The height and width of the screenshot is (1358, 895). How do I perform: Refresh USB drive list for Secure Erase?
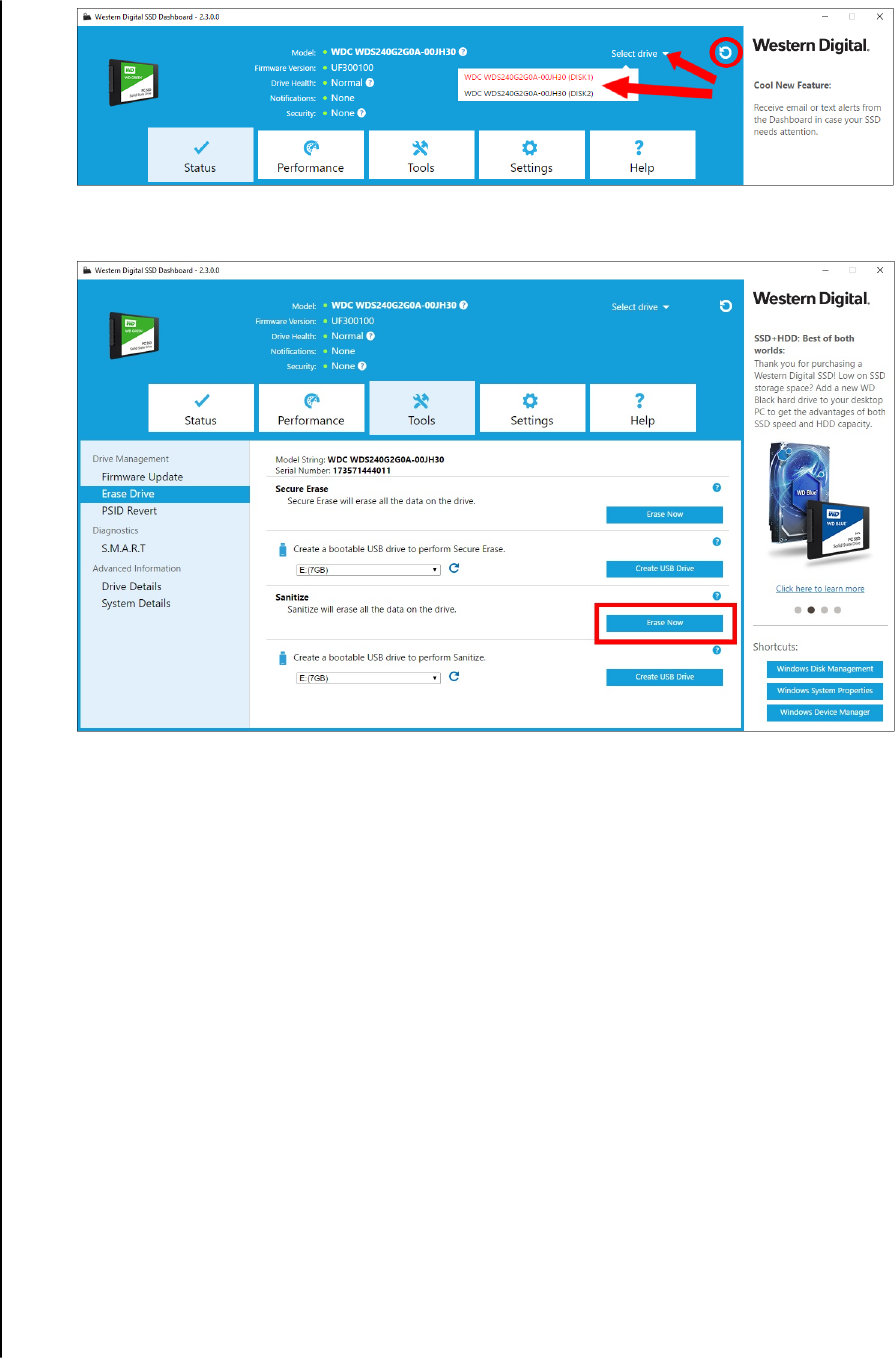coord(454,568)
